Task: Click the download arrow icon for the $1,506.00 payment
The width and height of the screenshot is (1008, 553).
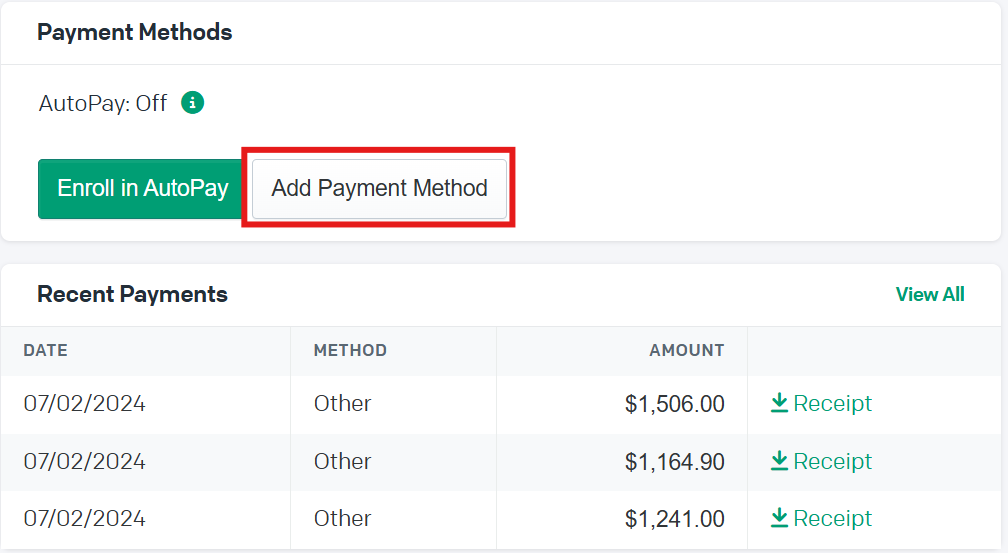Action: point(779,403)
